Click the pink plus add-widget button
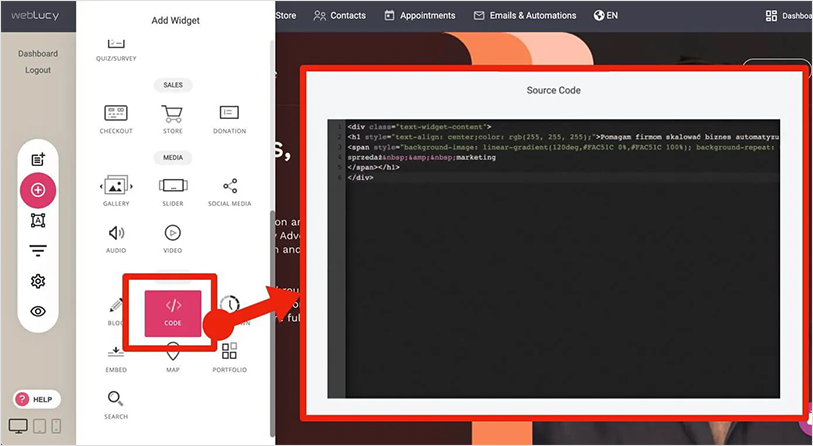 click(38, 190)
